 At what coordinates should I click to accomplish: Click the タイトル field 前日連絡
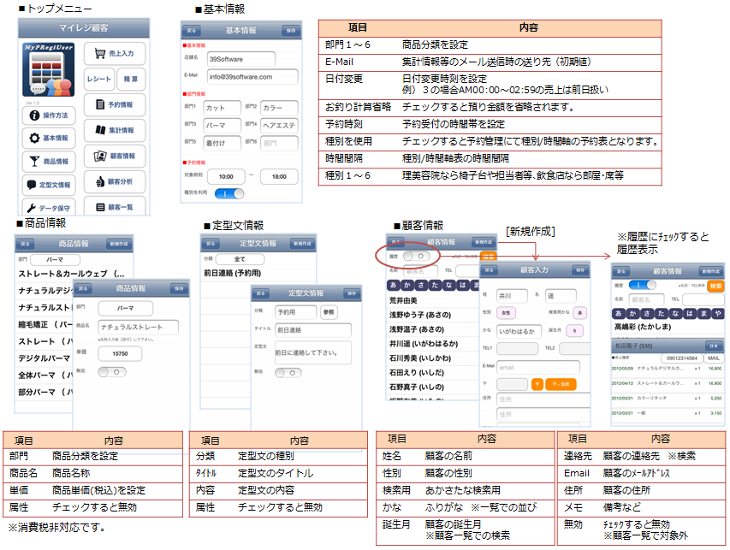point(313,330)
